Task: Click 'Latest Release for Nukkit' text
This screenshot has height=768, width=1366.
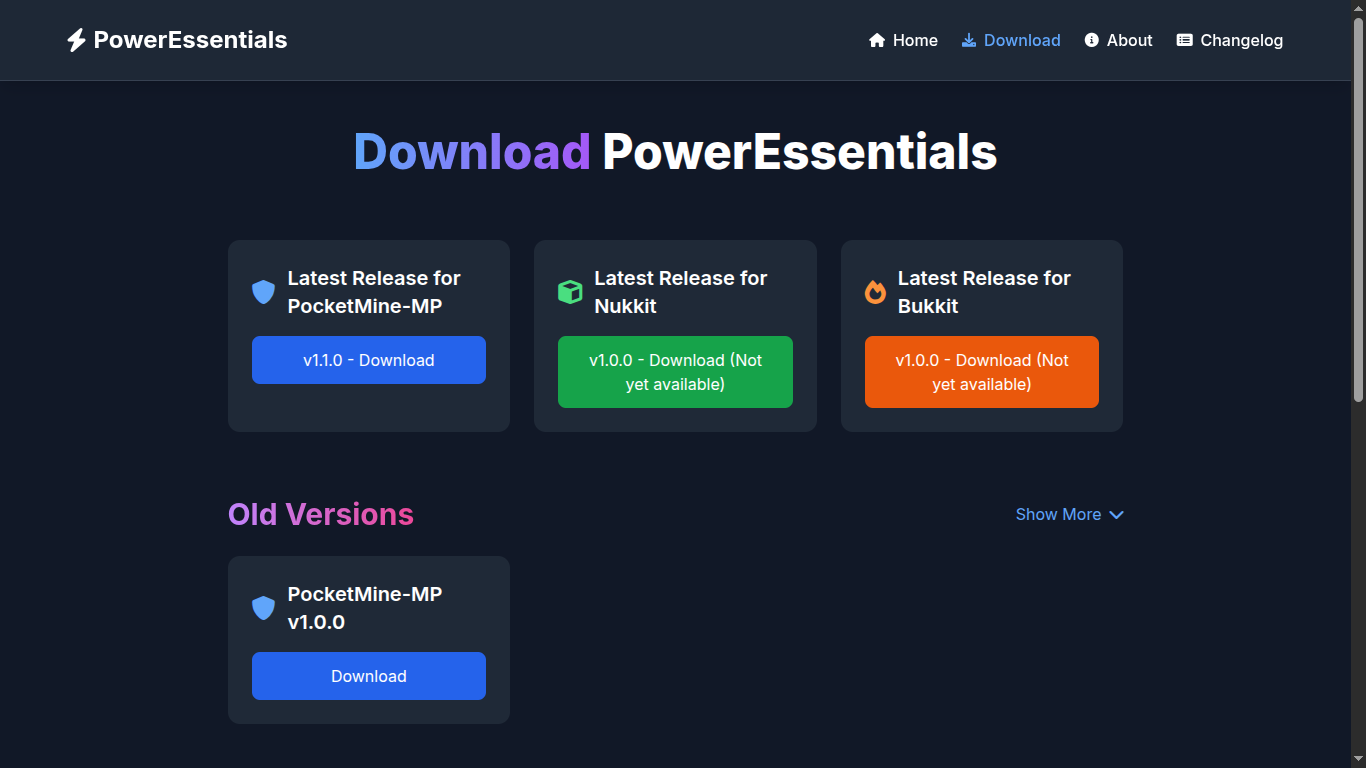Action: pyautogui.click(x=681, y=292)
